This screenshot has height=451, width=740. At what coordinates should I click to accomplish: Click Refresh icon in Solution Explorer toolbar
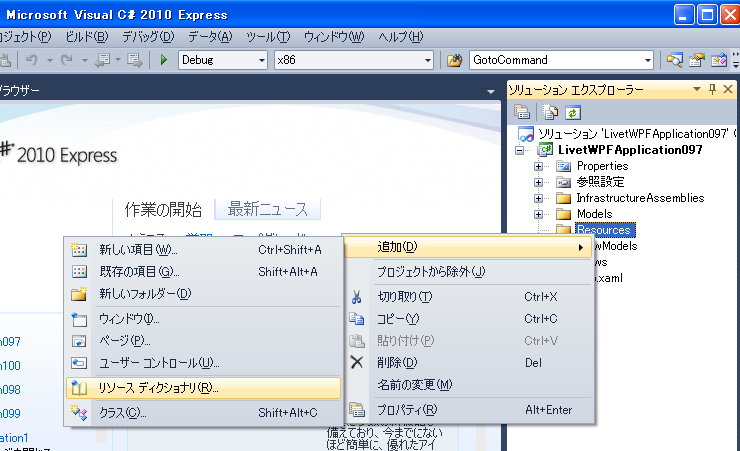(x=573, y=112)
